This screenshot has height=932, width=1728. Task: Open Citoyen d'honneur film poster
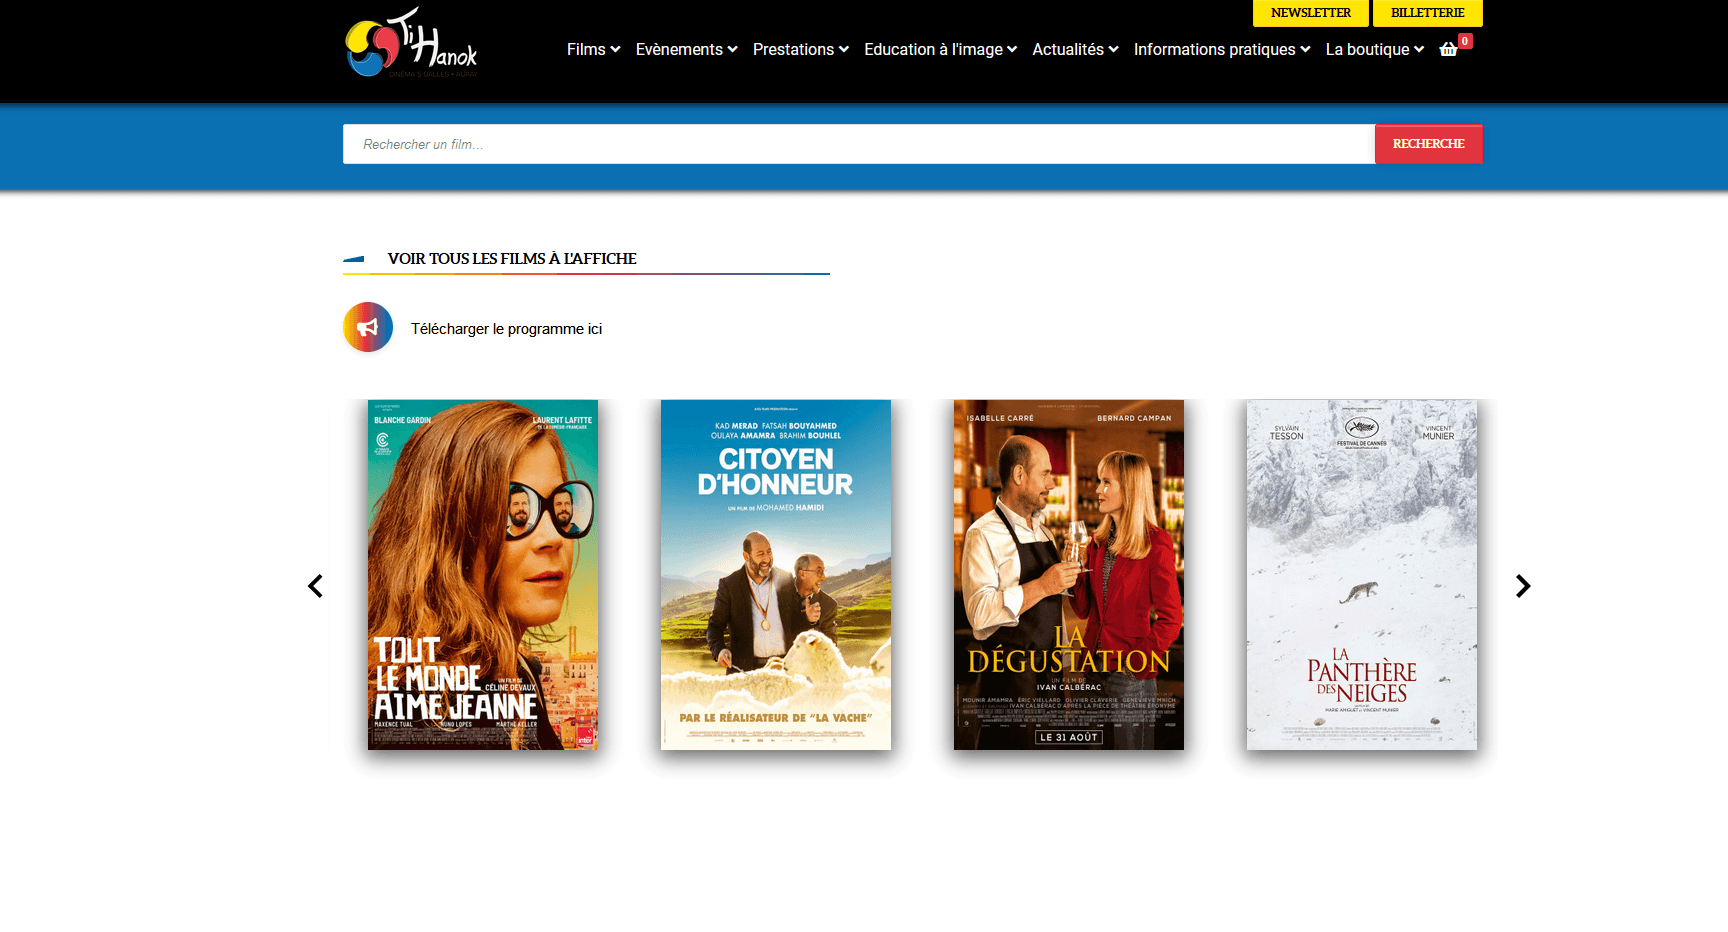776,575
